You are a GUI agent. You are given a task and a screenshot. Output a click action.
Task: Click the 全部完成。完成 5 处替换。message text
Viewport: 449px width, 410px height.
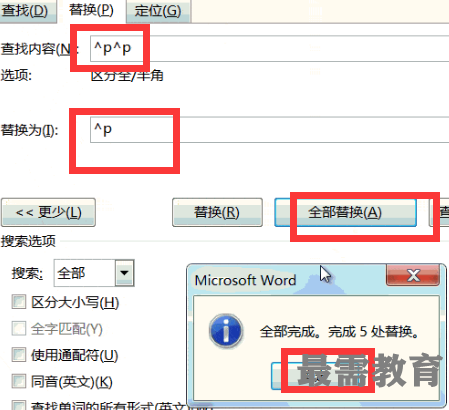click(339, 332)
